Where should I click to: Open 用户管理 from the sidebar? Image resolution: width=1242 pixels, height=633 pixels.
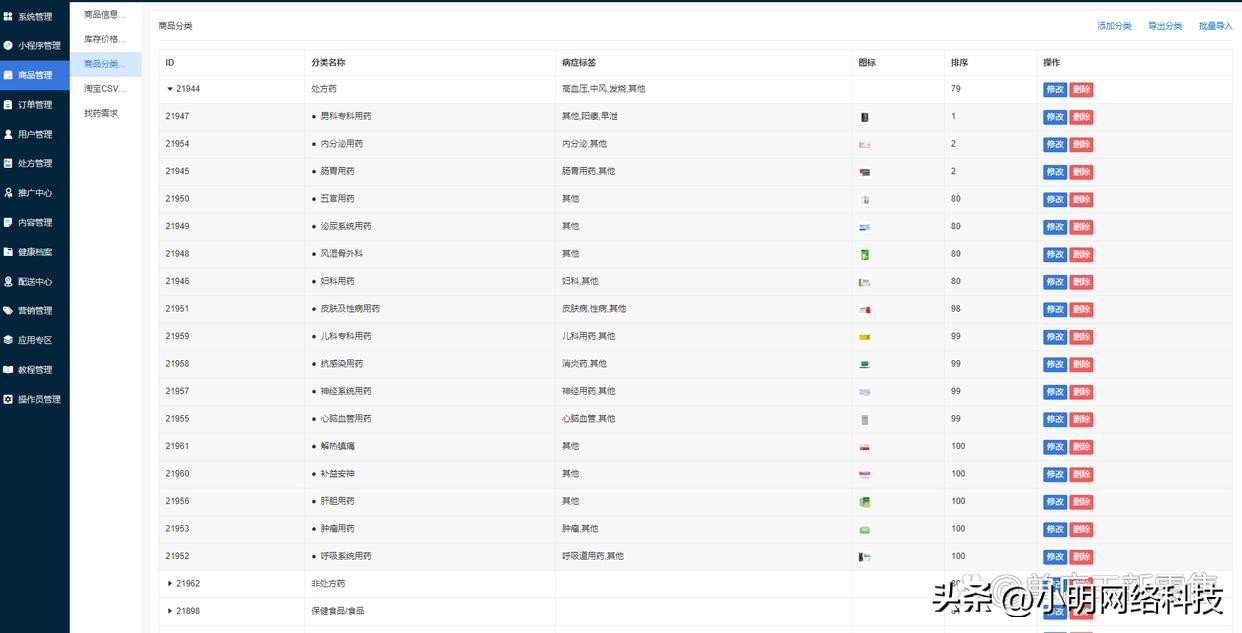(35, 133)
